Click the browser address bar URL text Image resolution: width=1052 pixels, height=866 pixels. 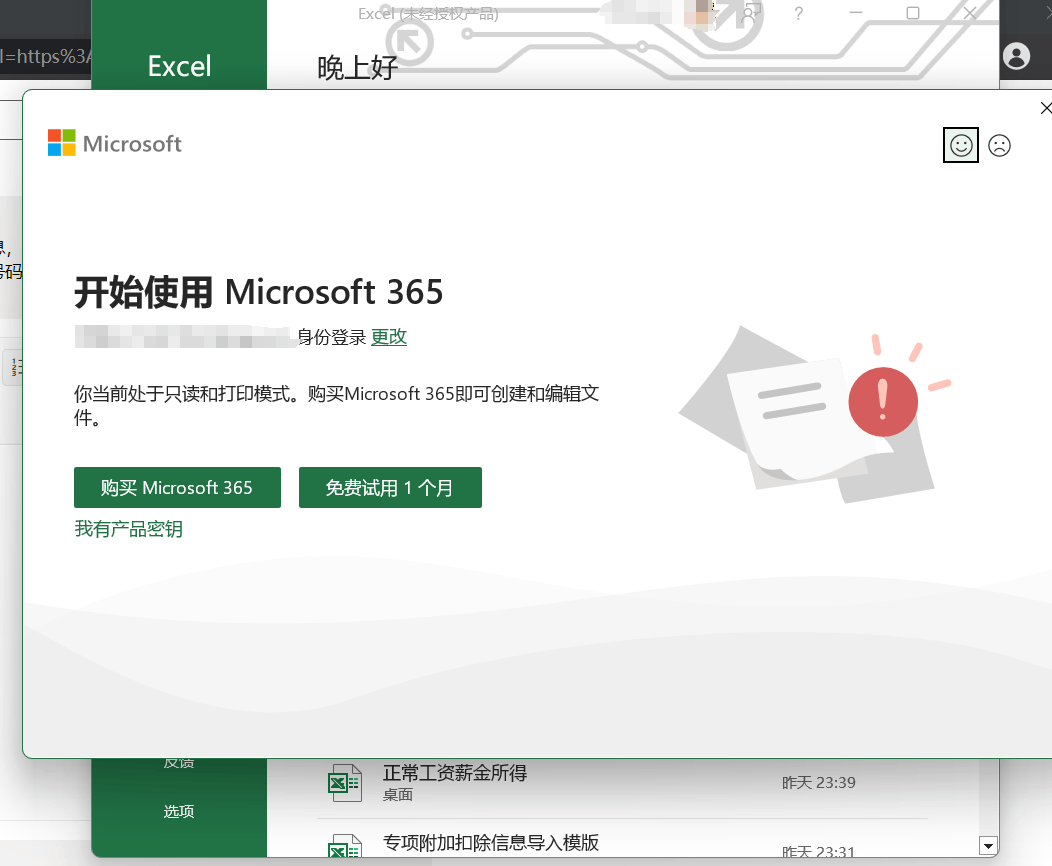coord(45,56)
